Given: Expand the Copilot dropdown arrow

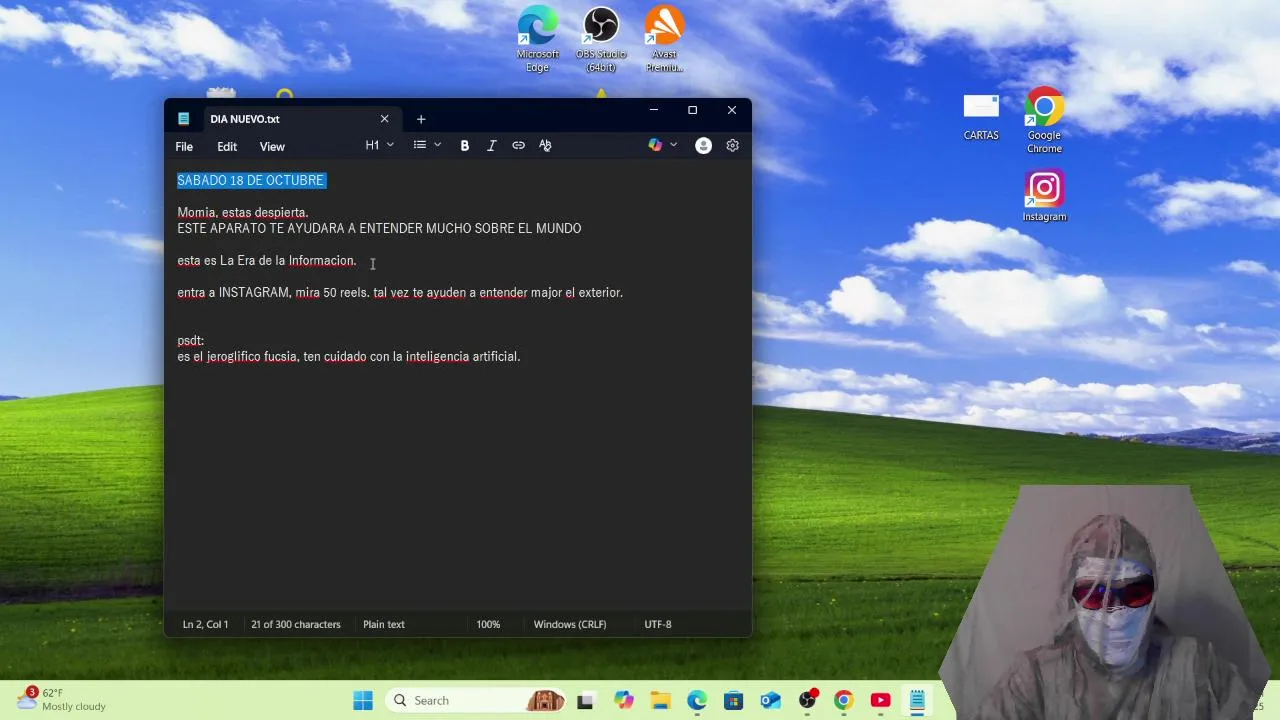Looking at the screenshot, I should click(x=673, y=145).
